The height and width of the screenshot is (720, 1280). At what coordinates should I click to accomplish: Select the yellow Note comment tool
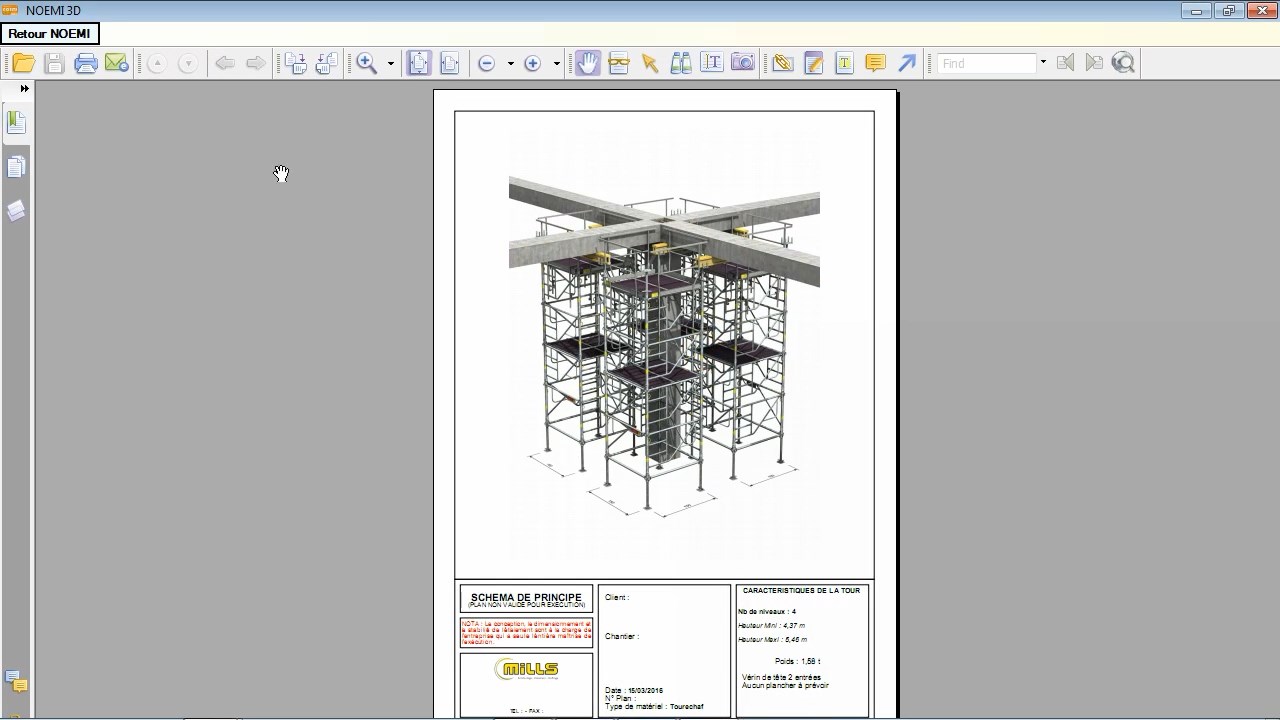[x=875, y=63]
